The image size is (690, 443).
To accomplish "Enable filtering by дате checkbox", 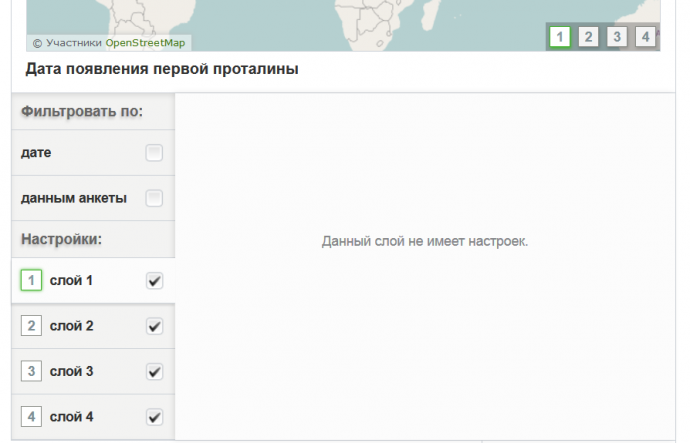I will 154,153.
